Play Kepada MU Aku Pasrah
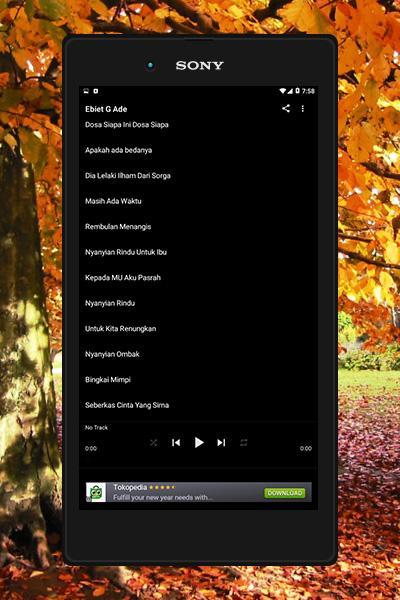 click(x=198, y=277)
